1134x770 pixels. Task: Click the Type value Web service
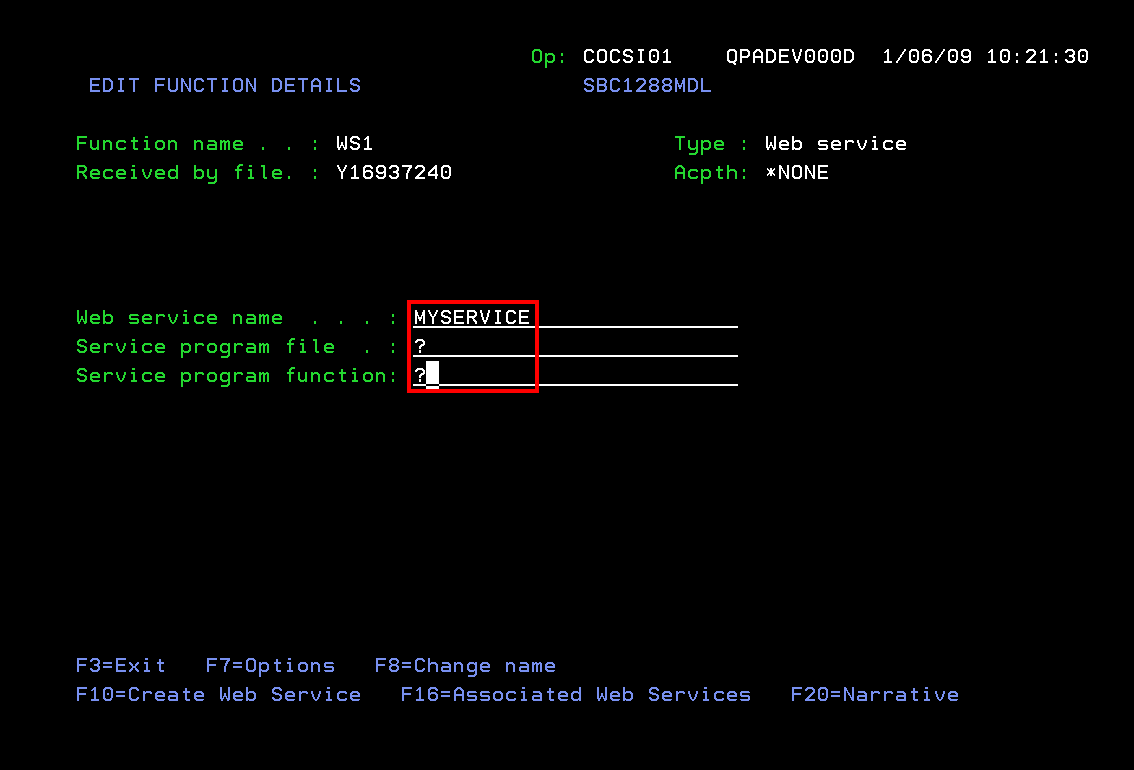click(x=836, y=143)
